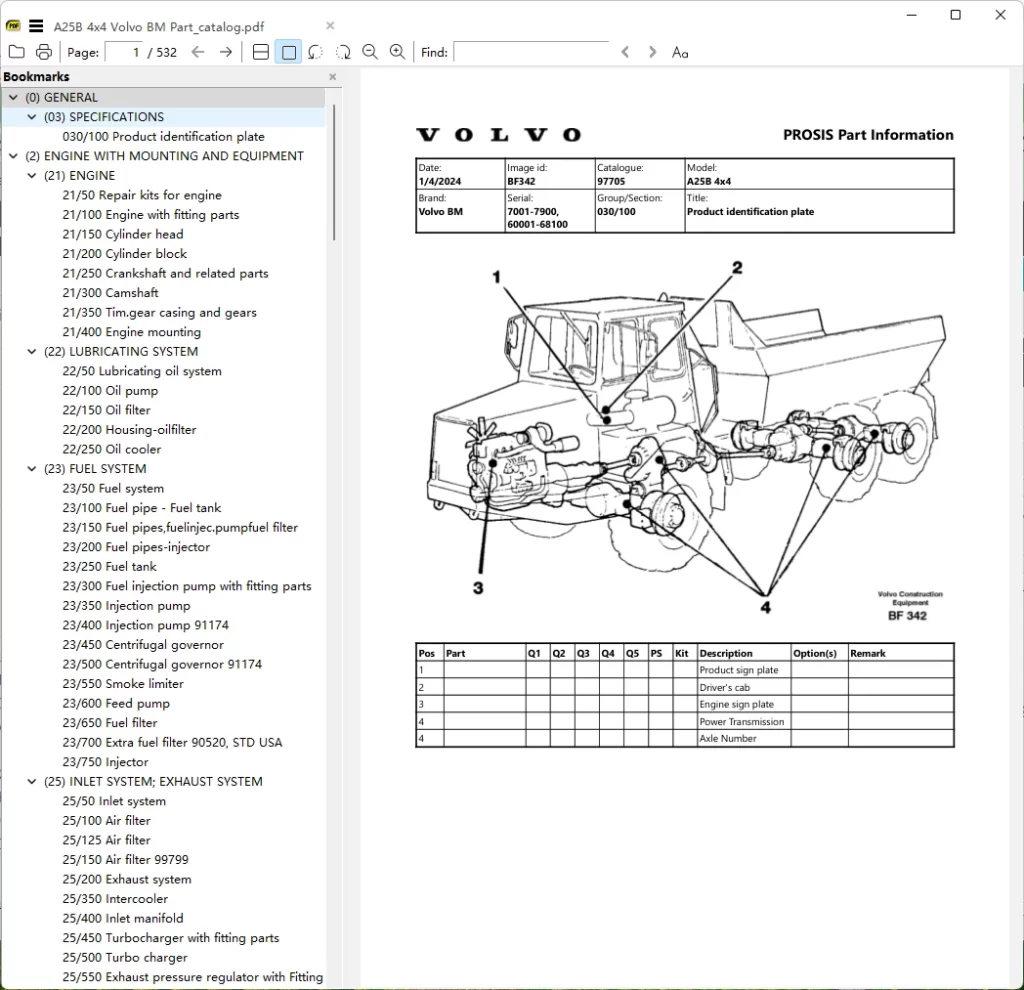The height and width of the screenshot is (990, 1024).
Task: Collapse the (23) FUEL SYSTEM section
Action: point(32,469)
